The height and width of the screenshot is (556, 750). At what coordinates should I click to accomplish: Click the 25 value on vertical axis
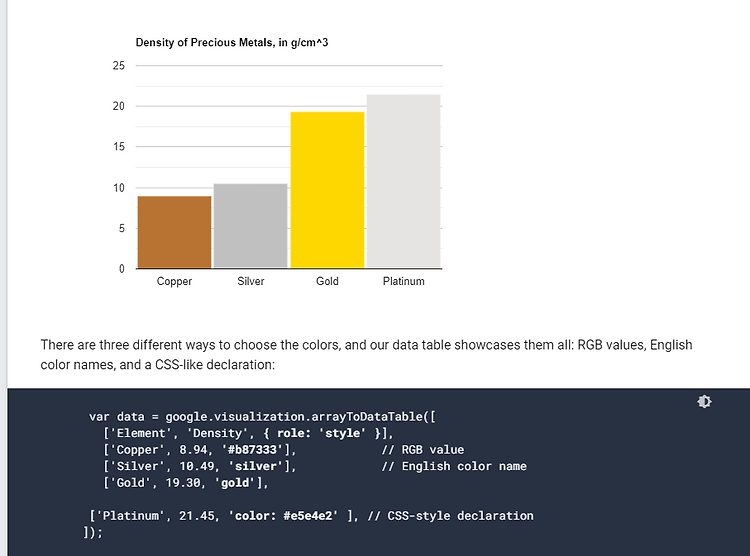pos(119,66)
